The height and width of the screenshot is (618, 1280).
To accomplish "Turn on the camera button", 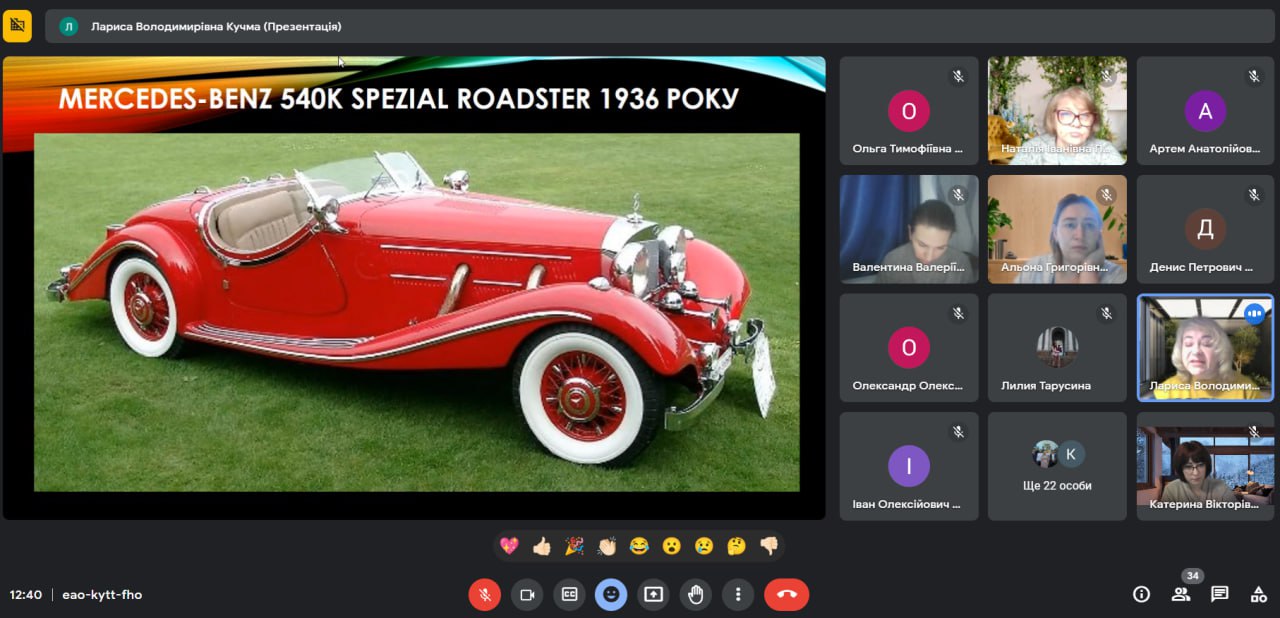I will [527, 594].
